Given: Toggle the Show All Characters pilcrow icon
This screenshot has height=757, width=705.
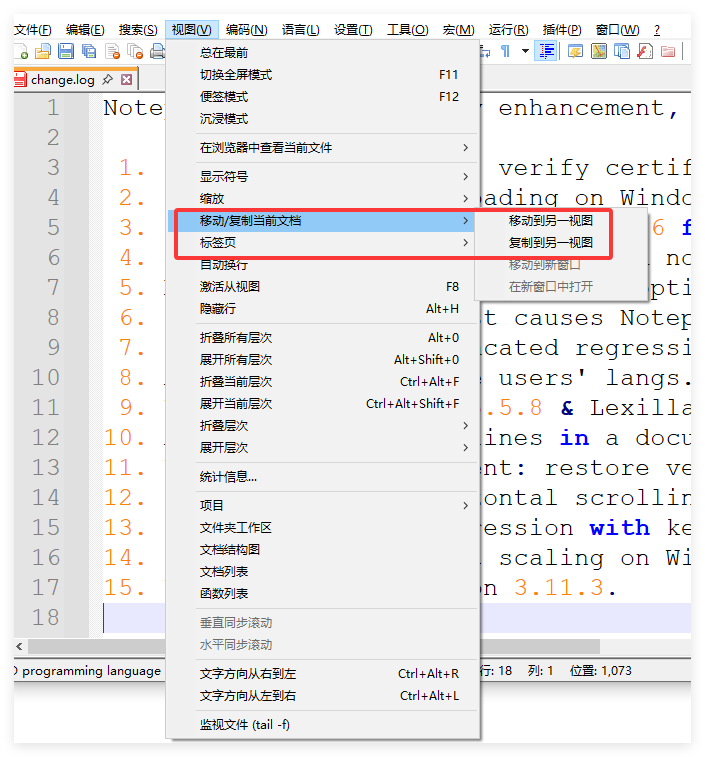Looking at the screenshot, I should tap(505, 51).
